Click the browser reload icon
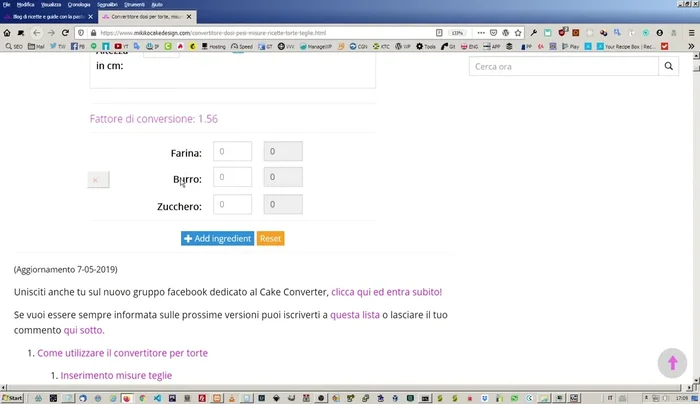Screen dimensions: 700x404 tap(65, 32)
